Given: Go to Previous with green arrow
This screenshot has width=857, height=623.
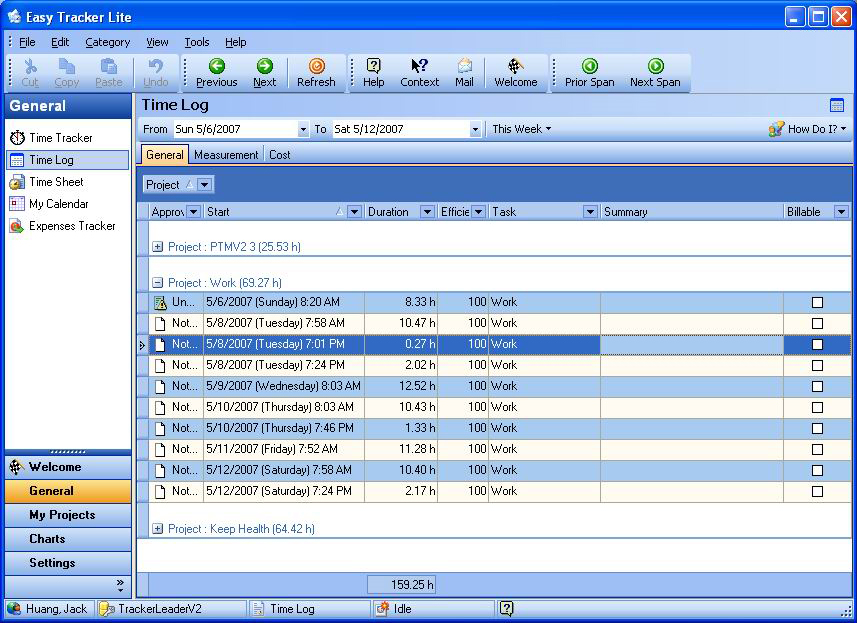Looking at the screenshot, I should [x=216, y=73].
